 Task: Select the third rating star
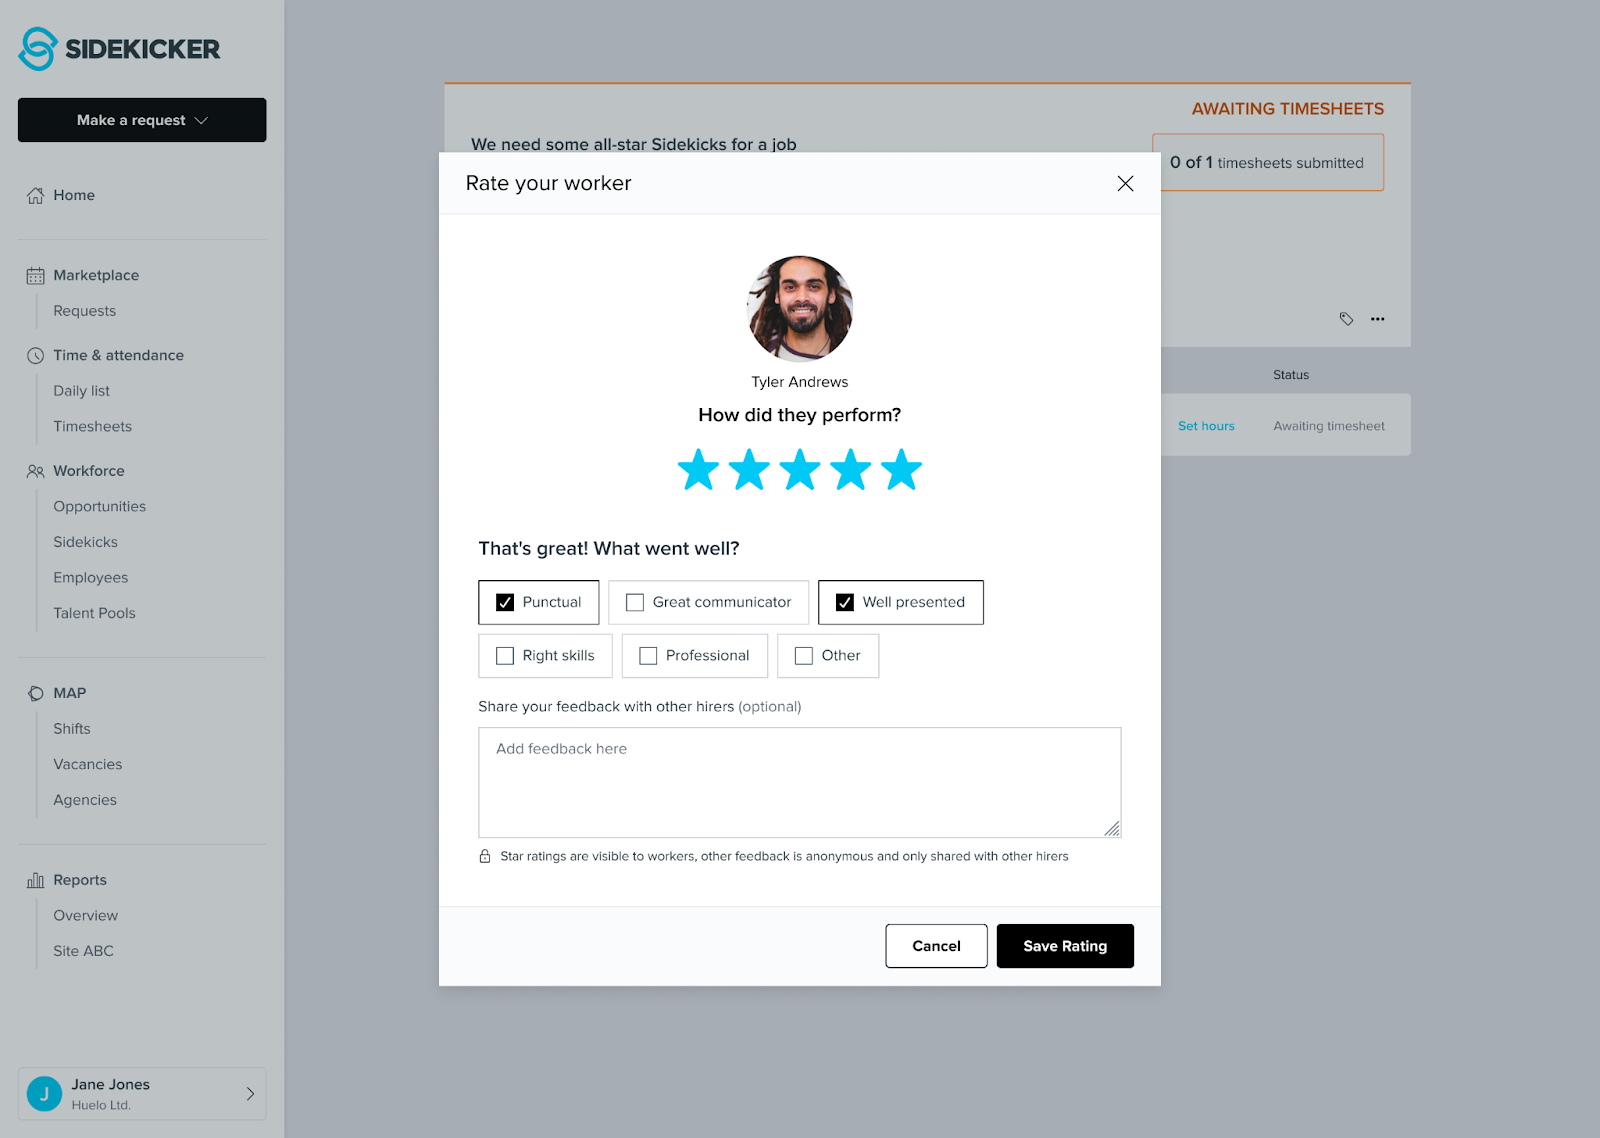tap(800, 469)
